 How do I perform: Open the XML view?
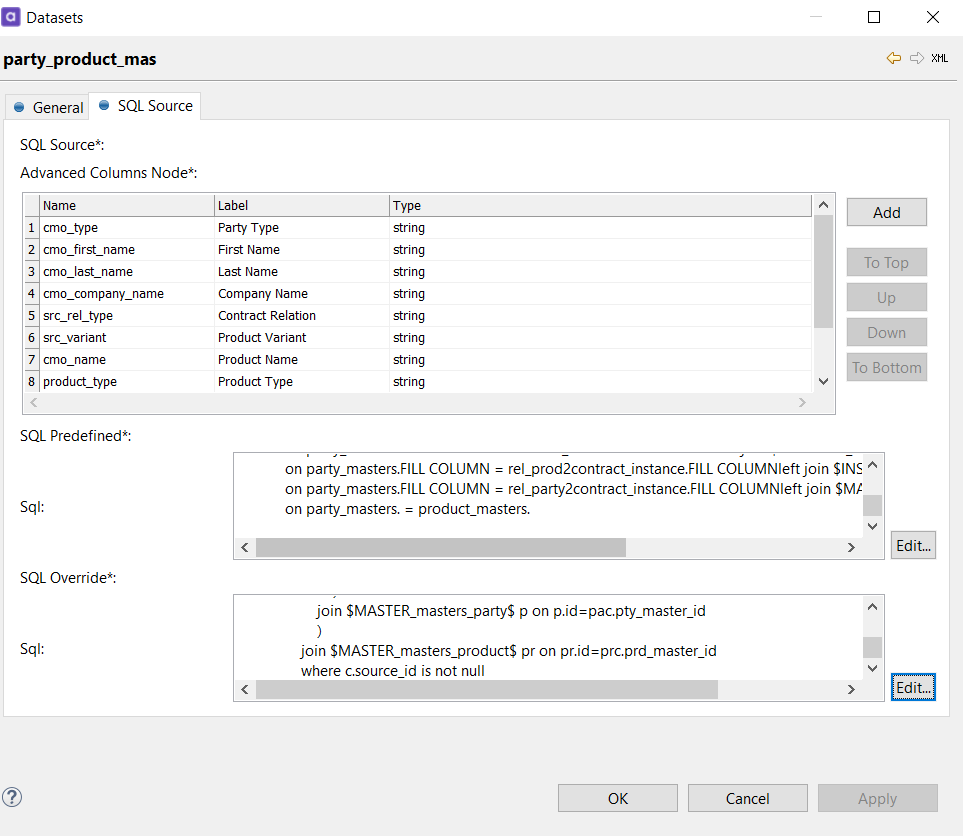point(938,57)
